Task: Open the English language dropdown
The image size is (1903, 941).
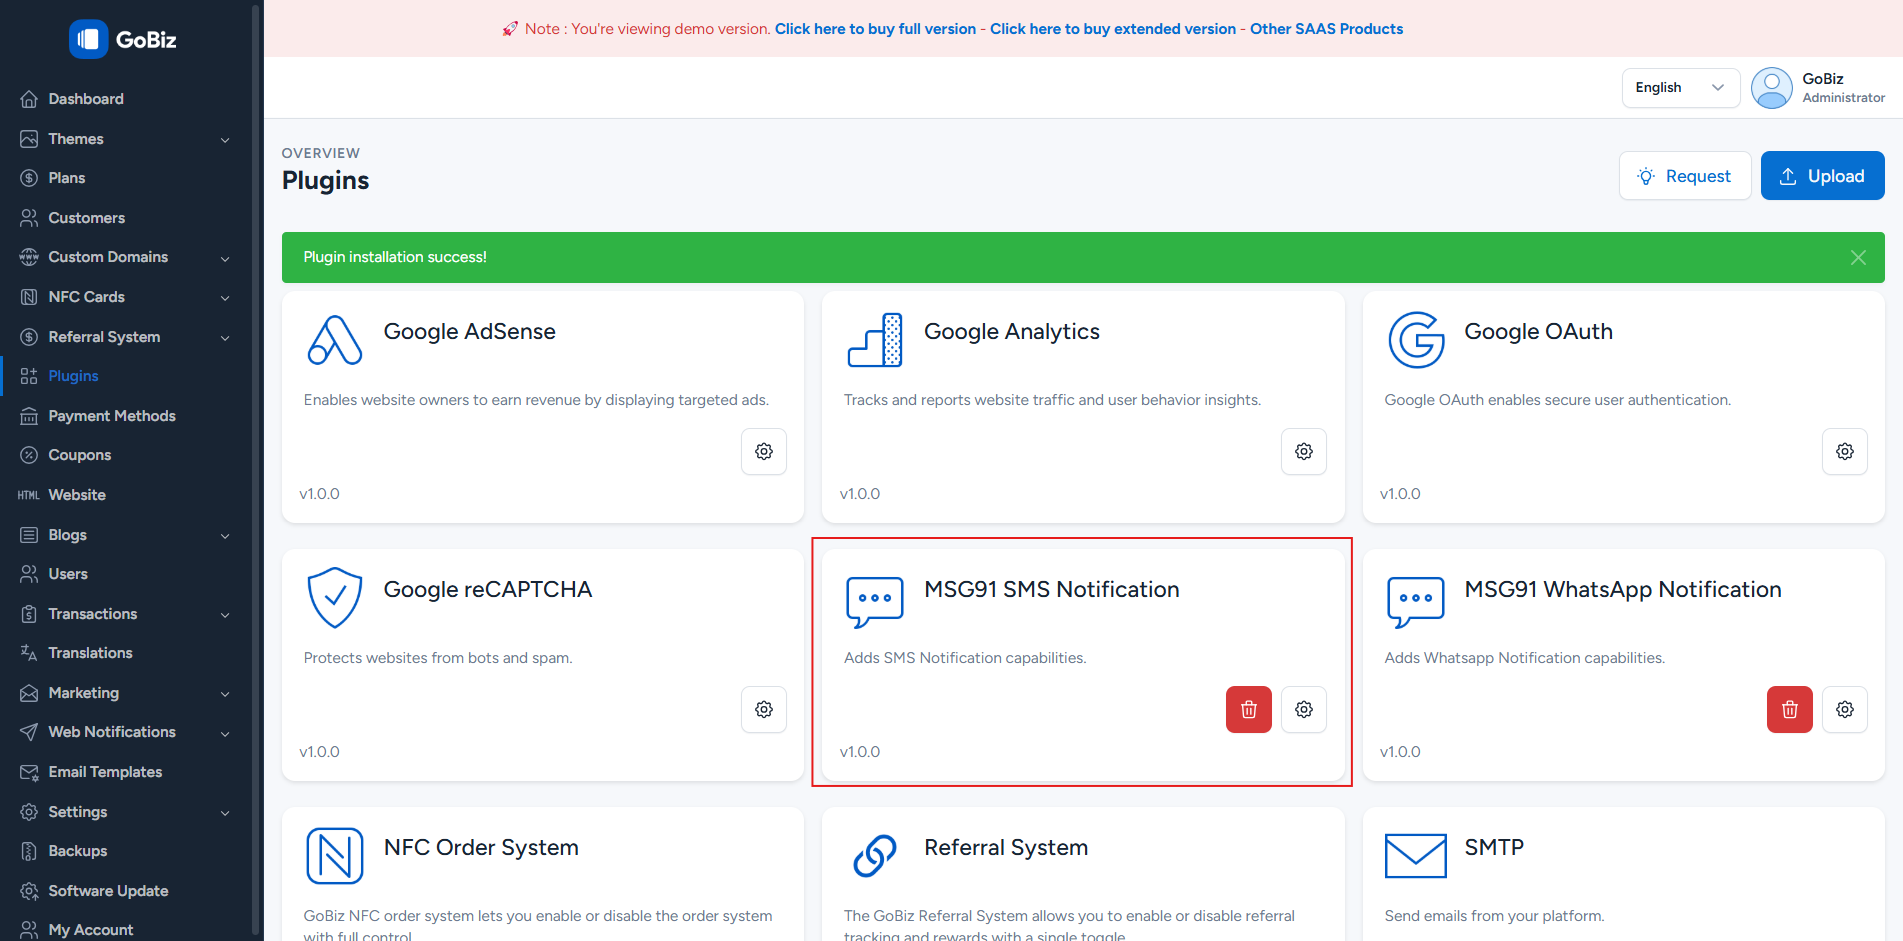Action: coord(1679,88)
